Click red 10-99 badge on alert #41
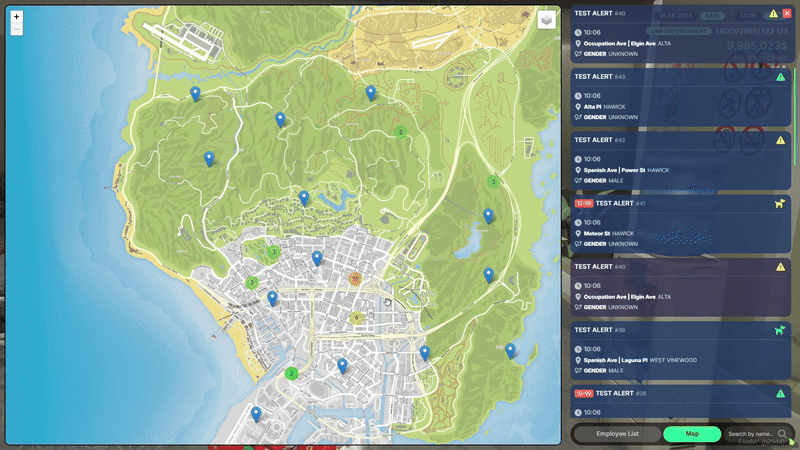800x450 pixels. (x=584, y=204)
